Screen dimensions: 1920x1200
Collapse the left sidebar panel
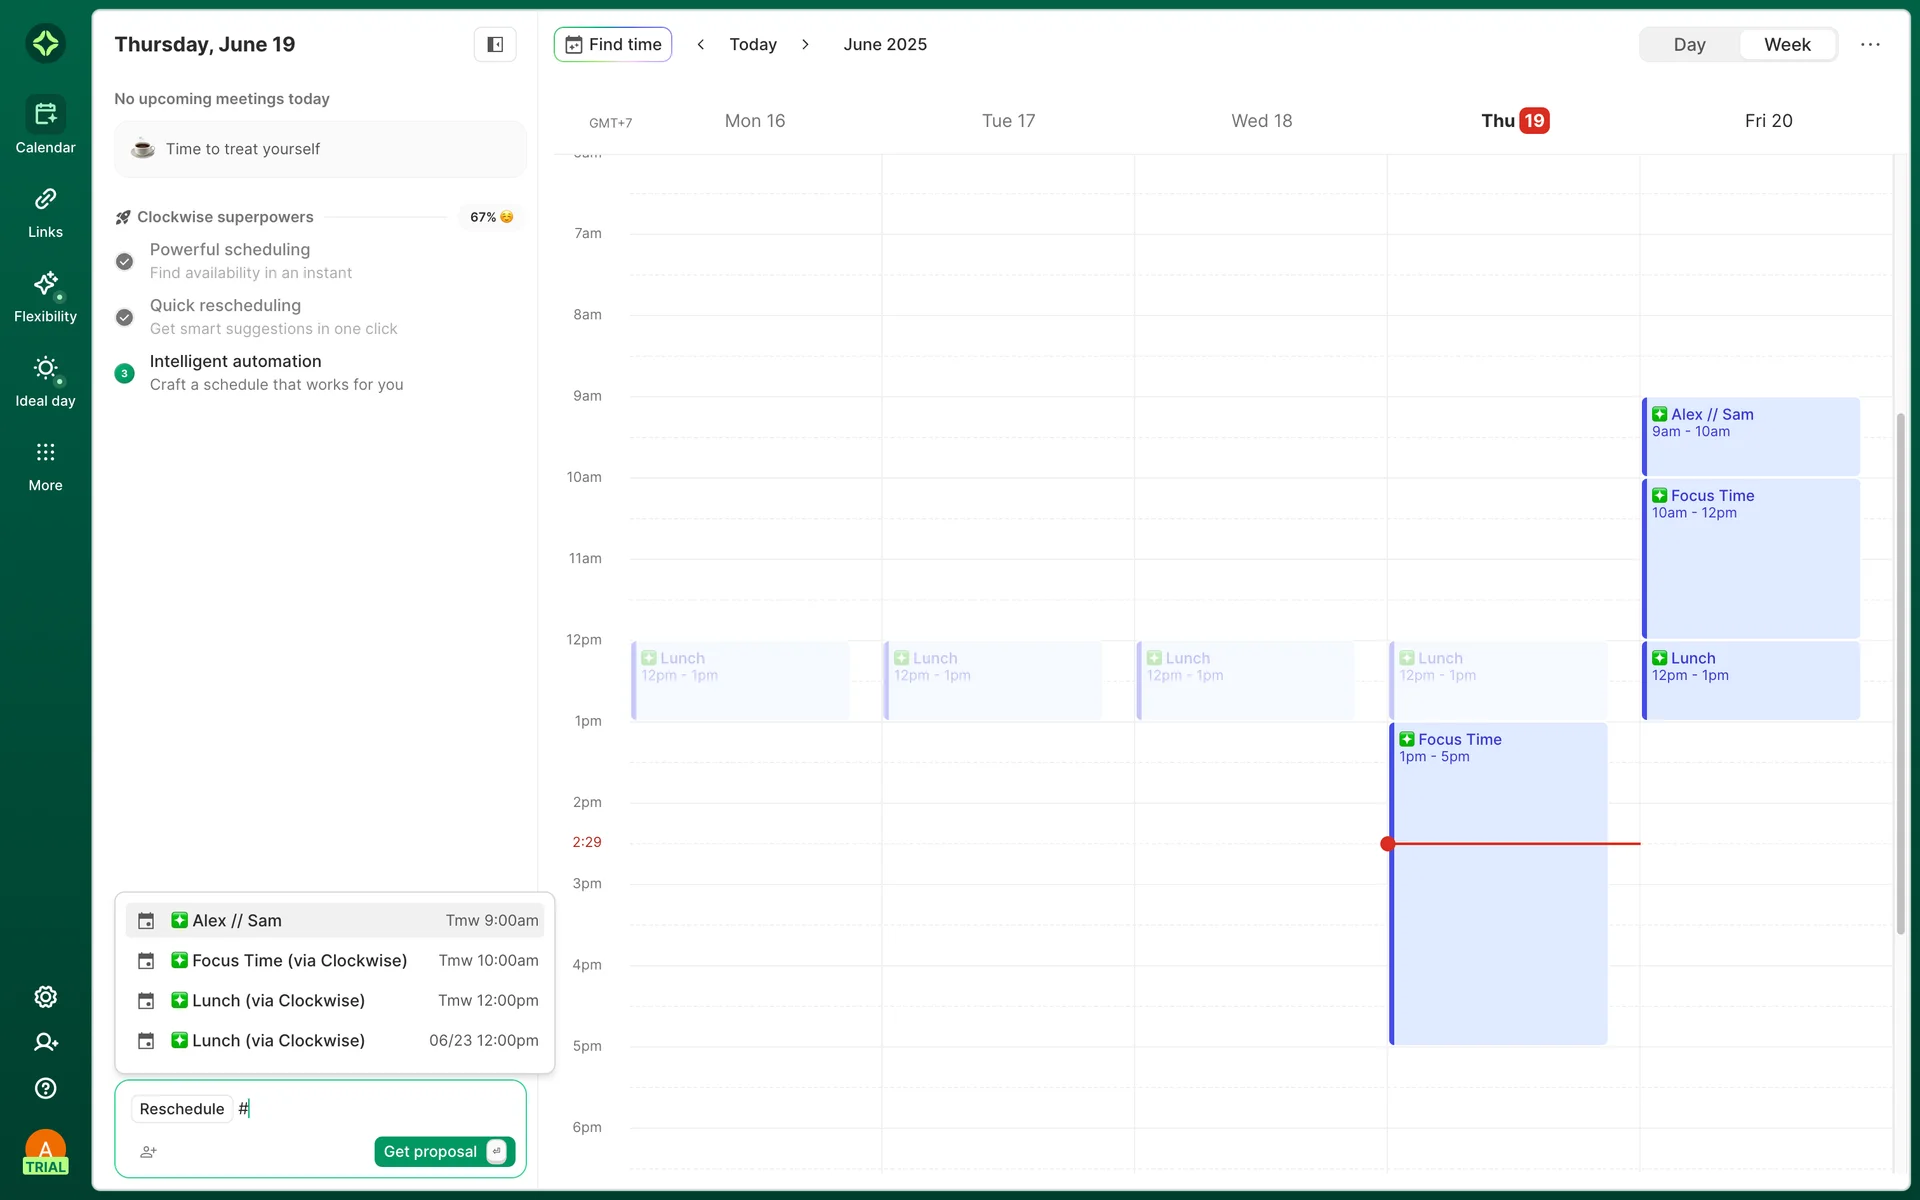[495, 44]
